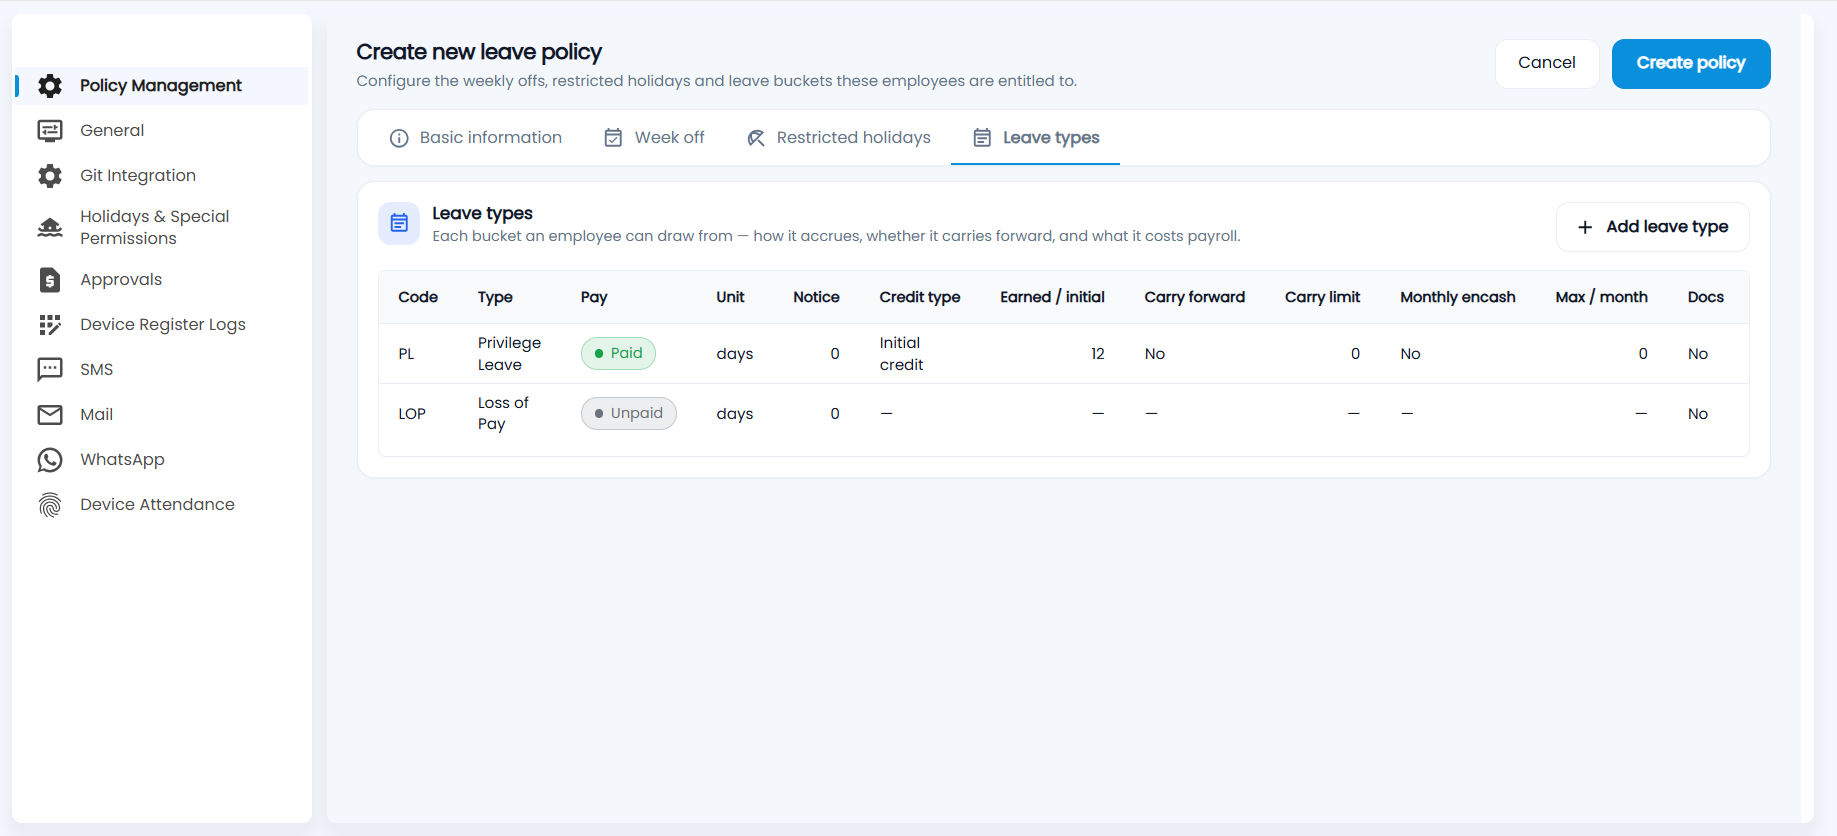Click the plus icon on Add leave type

point(1585,227)
